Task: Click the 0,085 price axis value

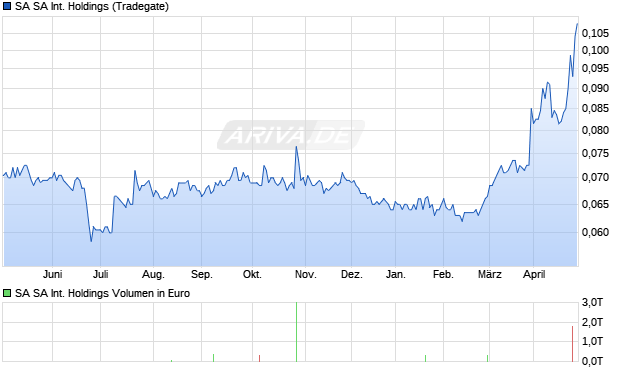Action: coord(595,108)
